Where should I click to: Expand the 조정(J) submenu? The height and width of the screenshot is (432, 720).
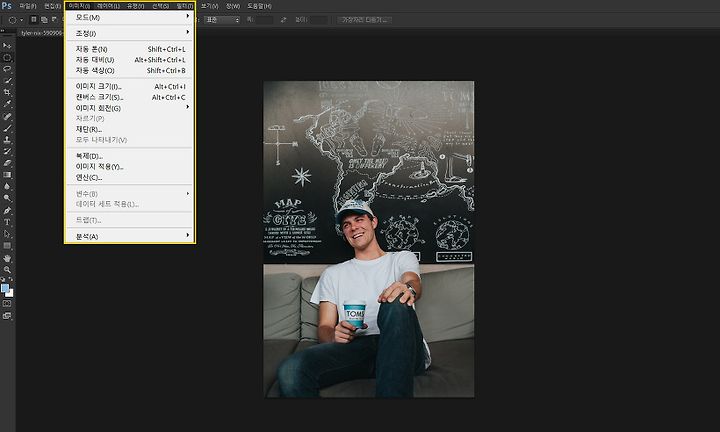pyautogui.click(x=130, y=33)
